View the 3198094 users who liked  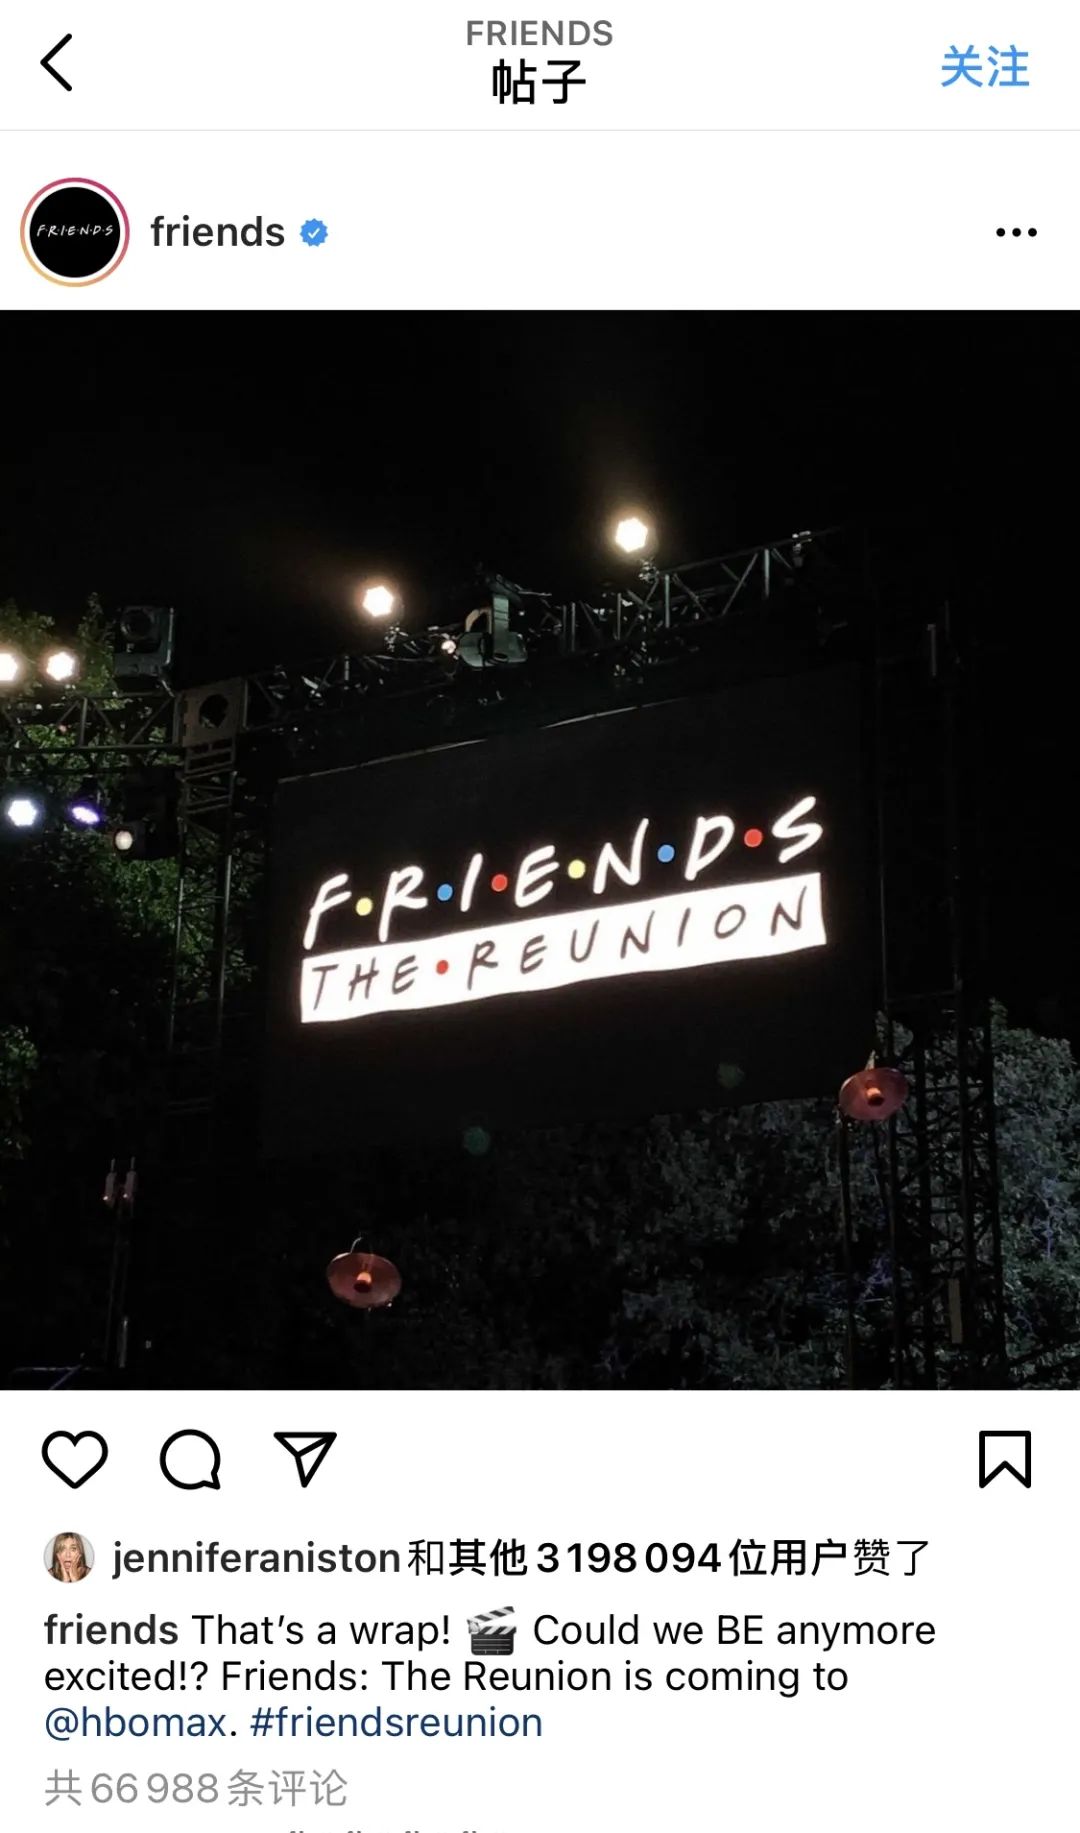628,1557
